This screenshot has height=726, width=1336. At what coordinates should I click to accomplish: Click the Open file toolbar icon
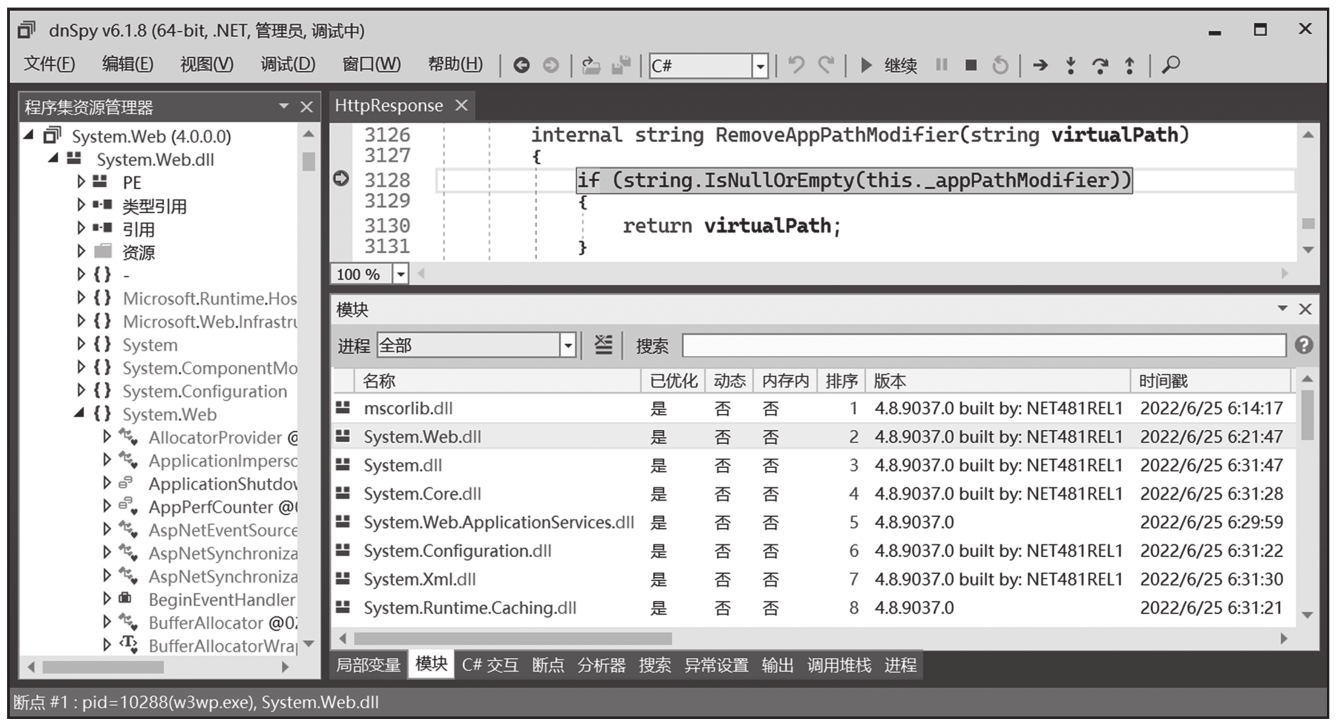tap(591, 65)
